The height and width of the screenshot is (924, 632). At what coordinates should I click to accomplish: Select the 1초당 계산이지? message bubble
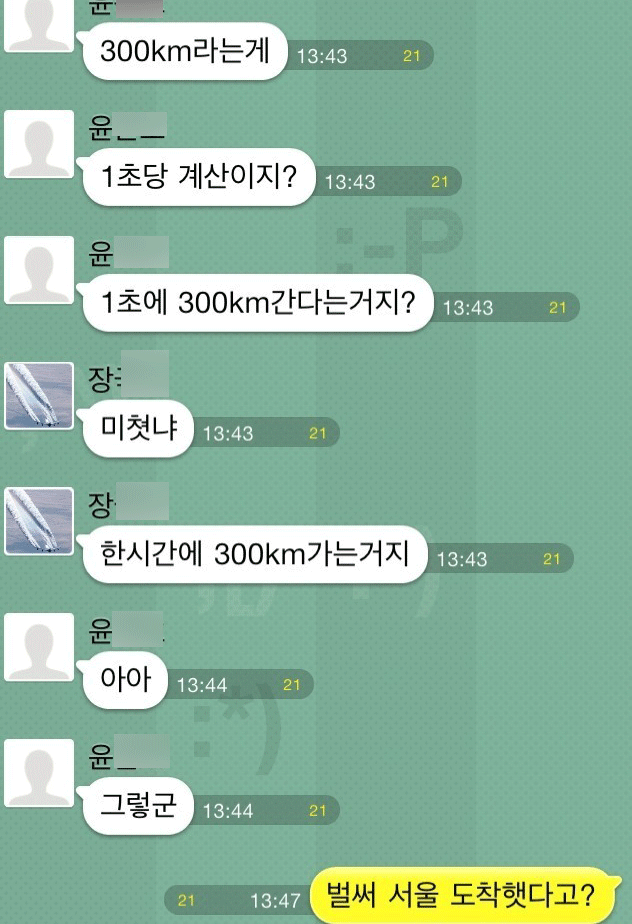199,177
